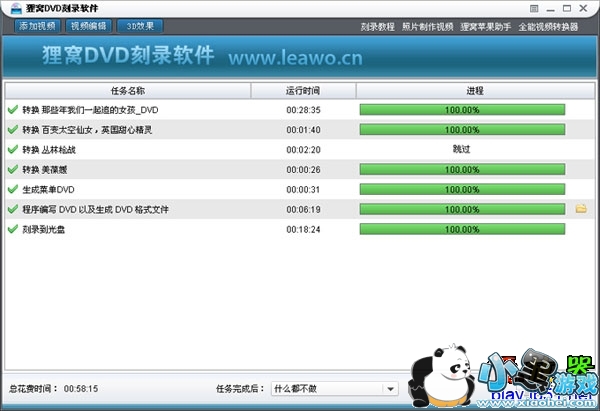Click the progress bar of 生成菜单DVD row
The width and height of the screenshot is (600, 411).
click(x=462, y=189)
